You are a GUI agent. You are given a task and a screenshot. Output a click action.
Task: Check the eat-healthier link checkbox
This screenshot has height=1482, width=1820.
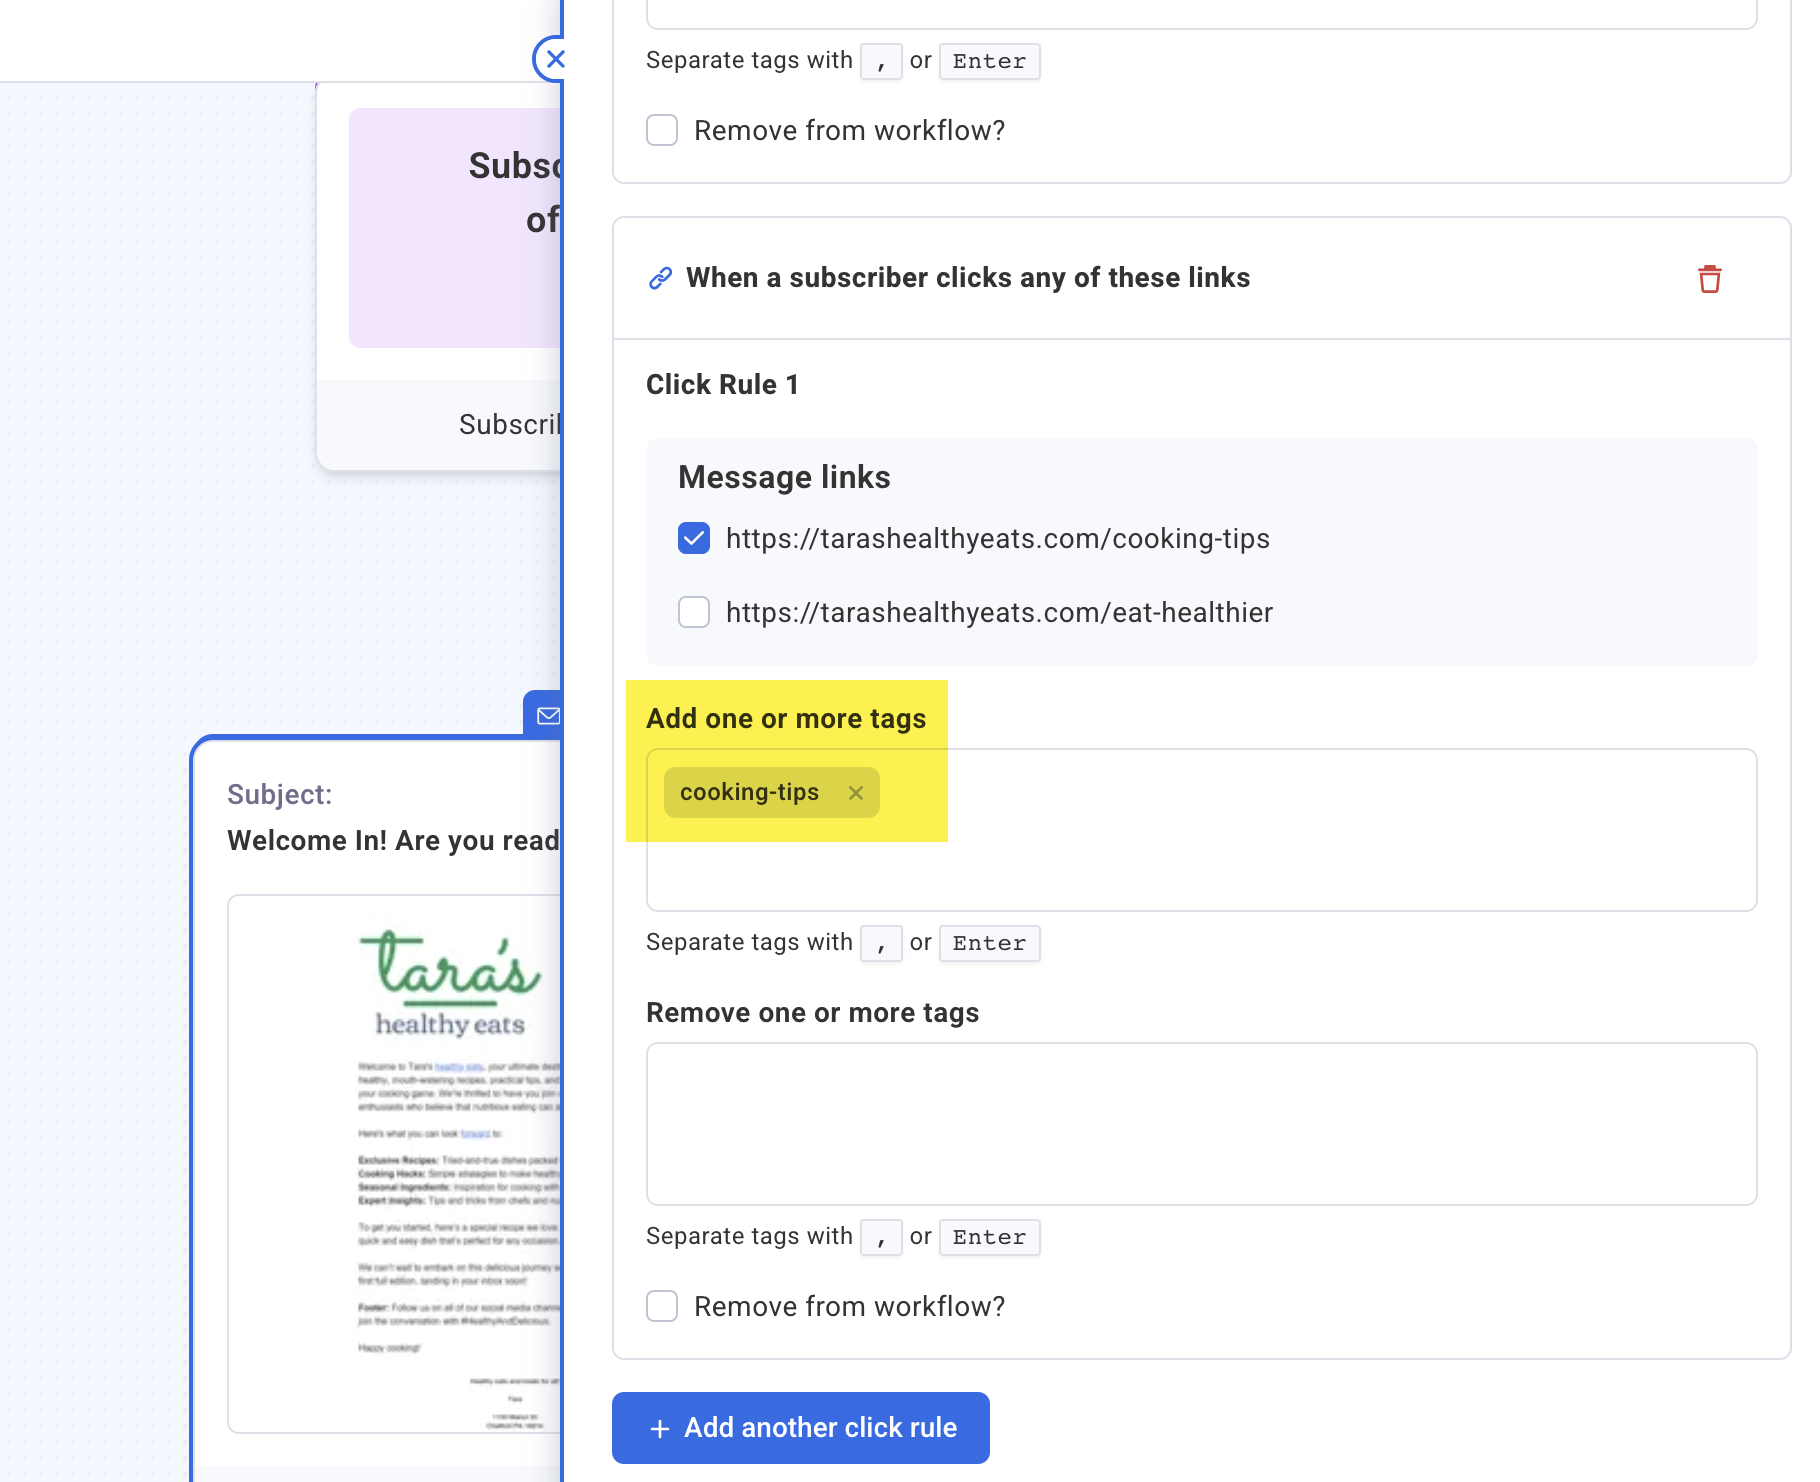pyautogui.click(x=694, y=612)
